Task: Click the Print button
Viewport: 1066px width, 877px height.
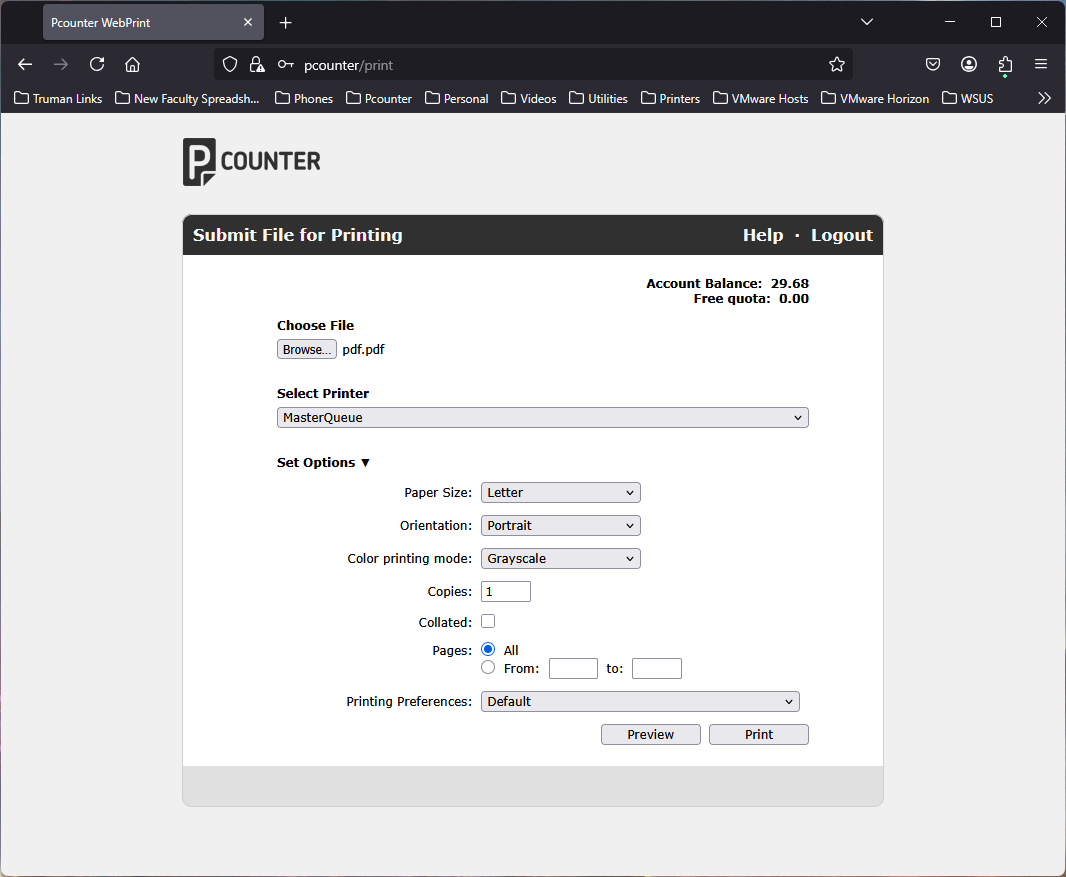Action: point(759,734)
